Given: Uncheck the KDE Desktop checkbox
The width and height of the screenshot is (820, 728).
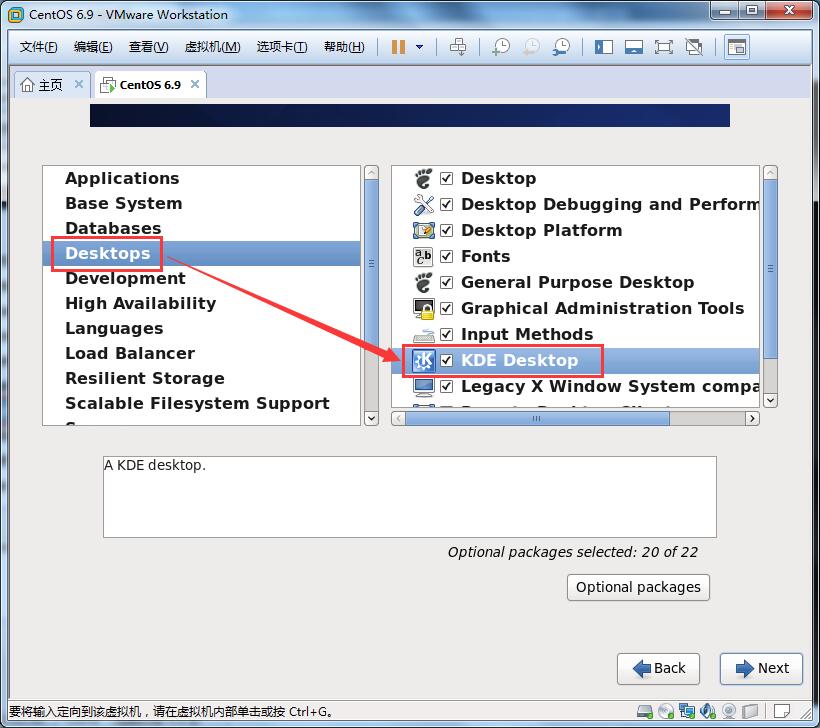Looking at the screenshot, I should pos(446,360).
